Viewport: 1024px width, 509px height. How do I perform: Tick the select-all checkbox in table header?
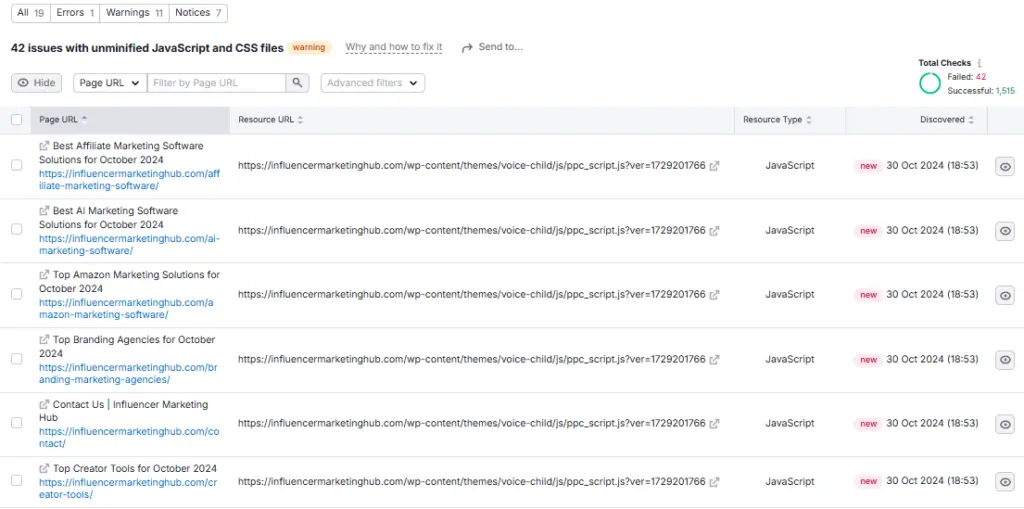pos(16,120)
